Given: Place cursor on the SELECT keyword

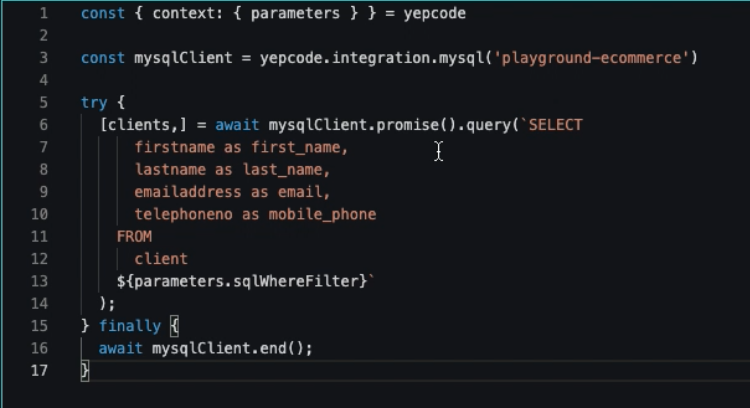Looking at the screenshot, I should pos(555,125).
